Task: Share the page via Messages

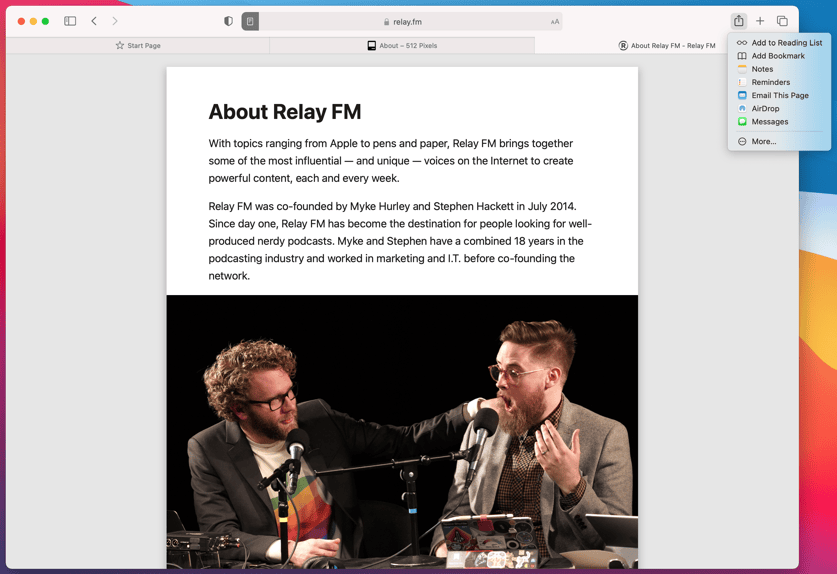Action: point(779,122)
